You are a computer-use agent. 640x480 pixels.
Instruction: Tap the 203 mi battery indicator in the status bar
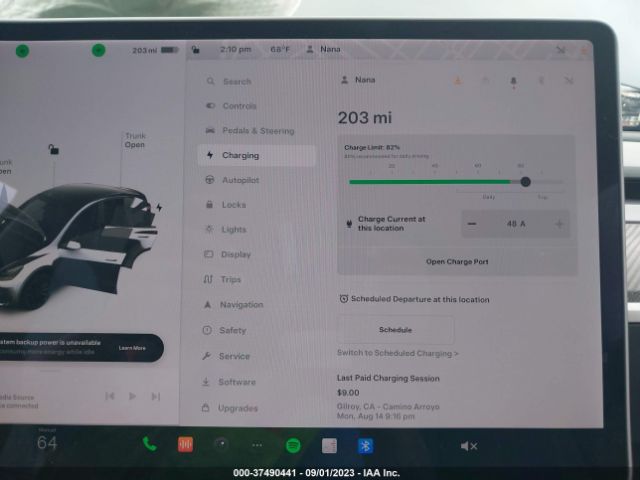tap(155, 50)
